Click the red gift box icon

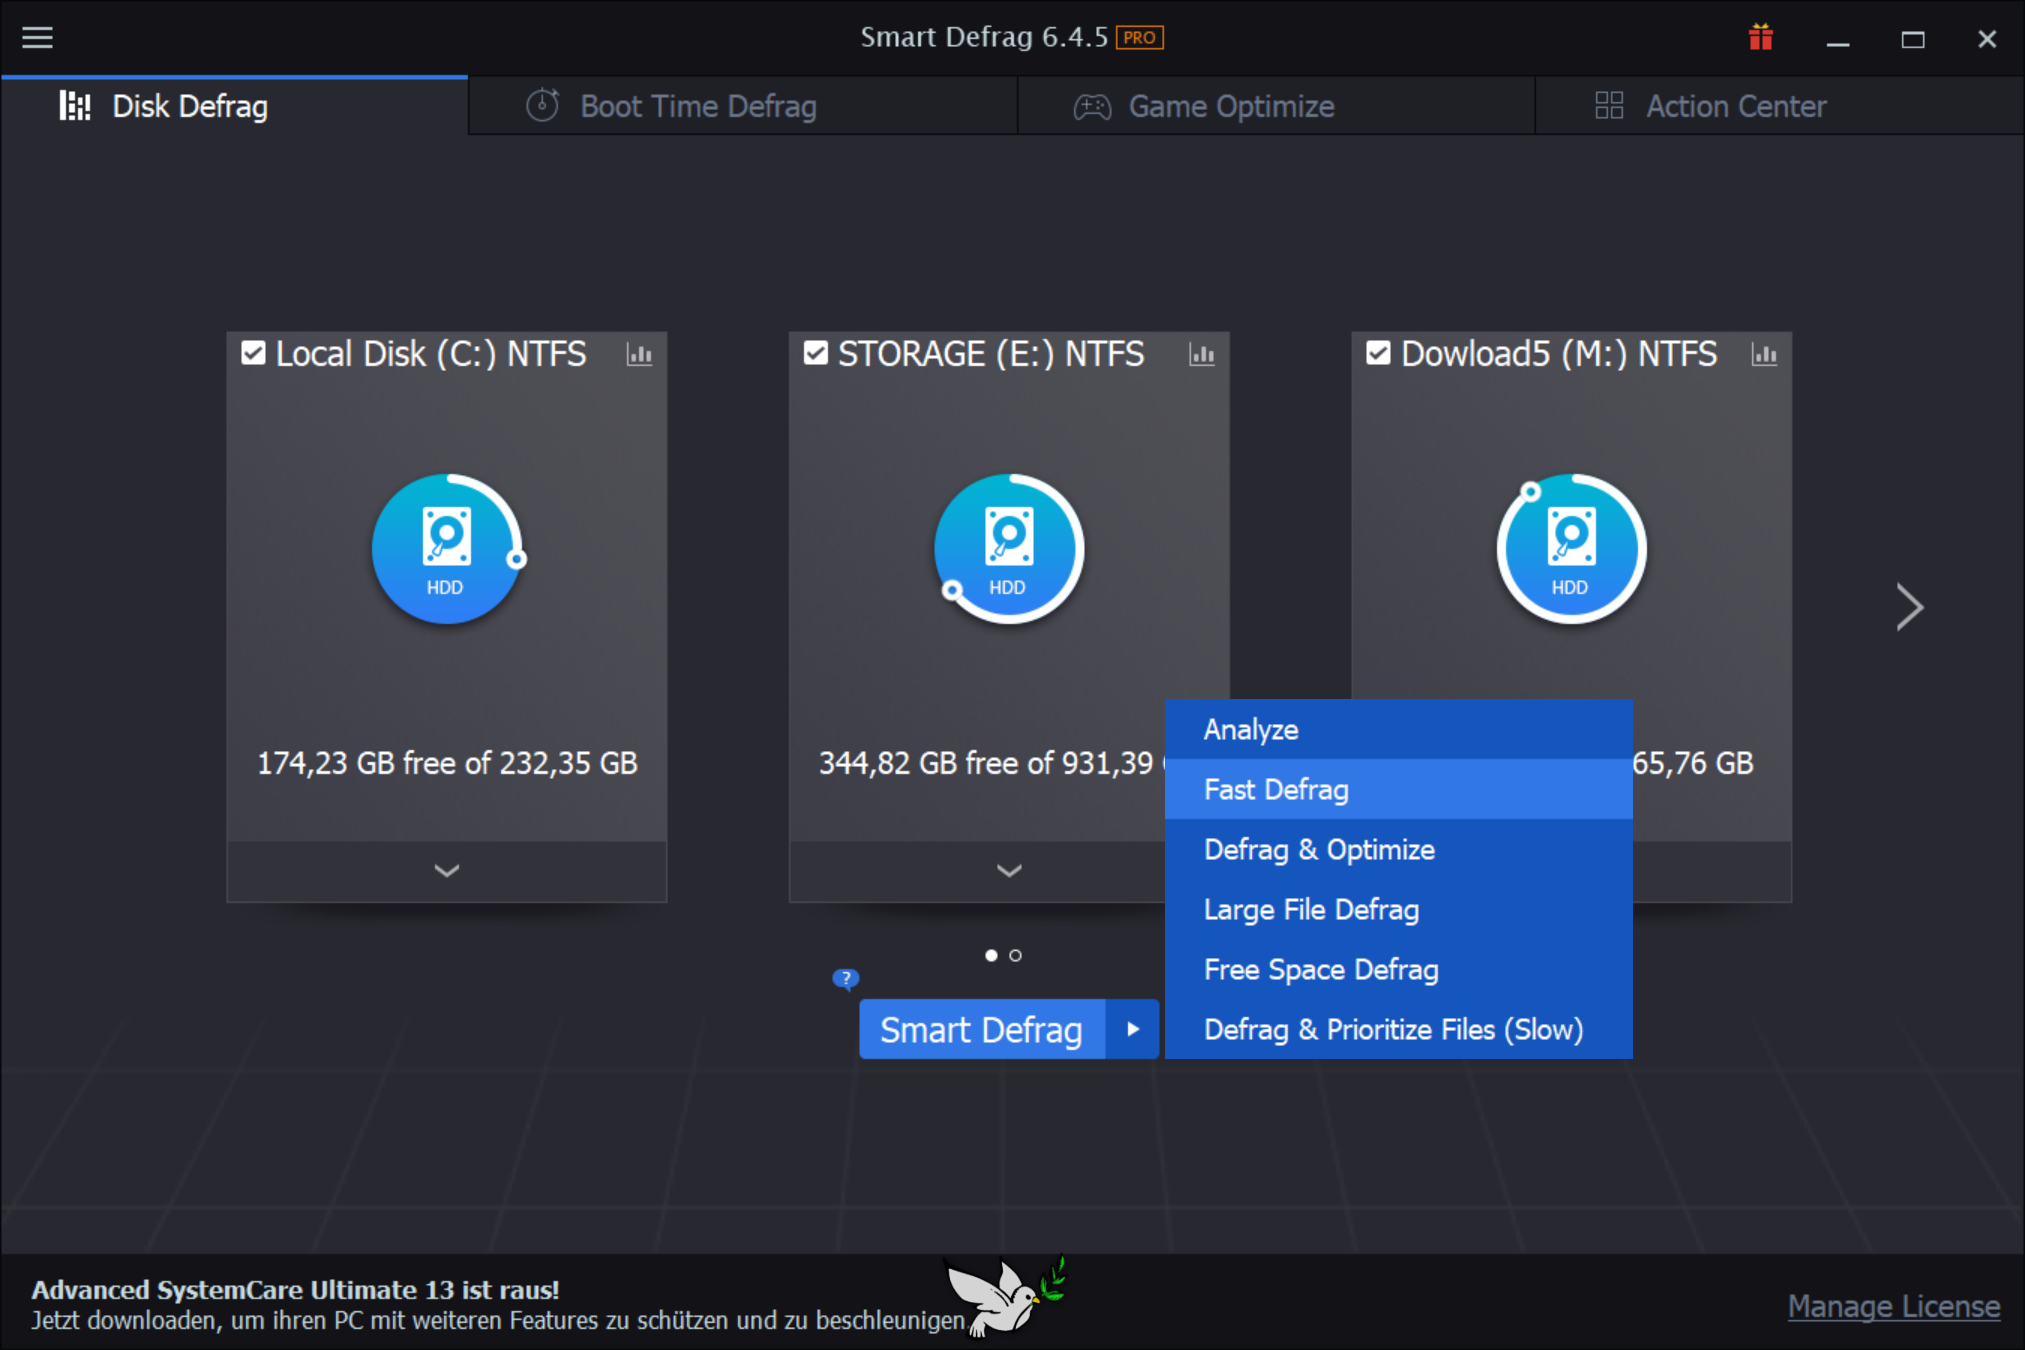1760,38
